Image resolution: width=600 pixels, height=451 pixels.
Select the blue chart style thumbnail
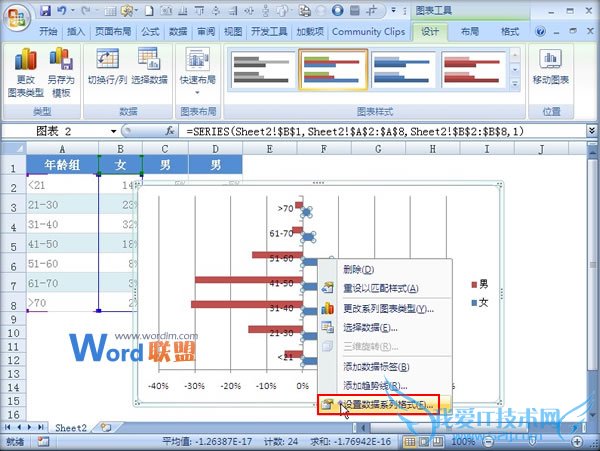coord(402,69)
